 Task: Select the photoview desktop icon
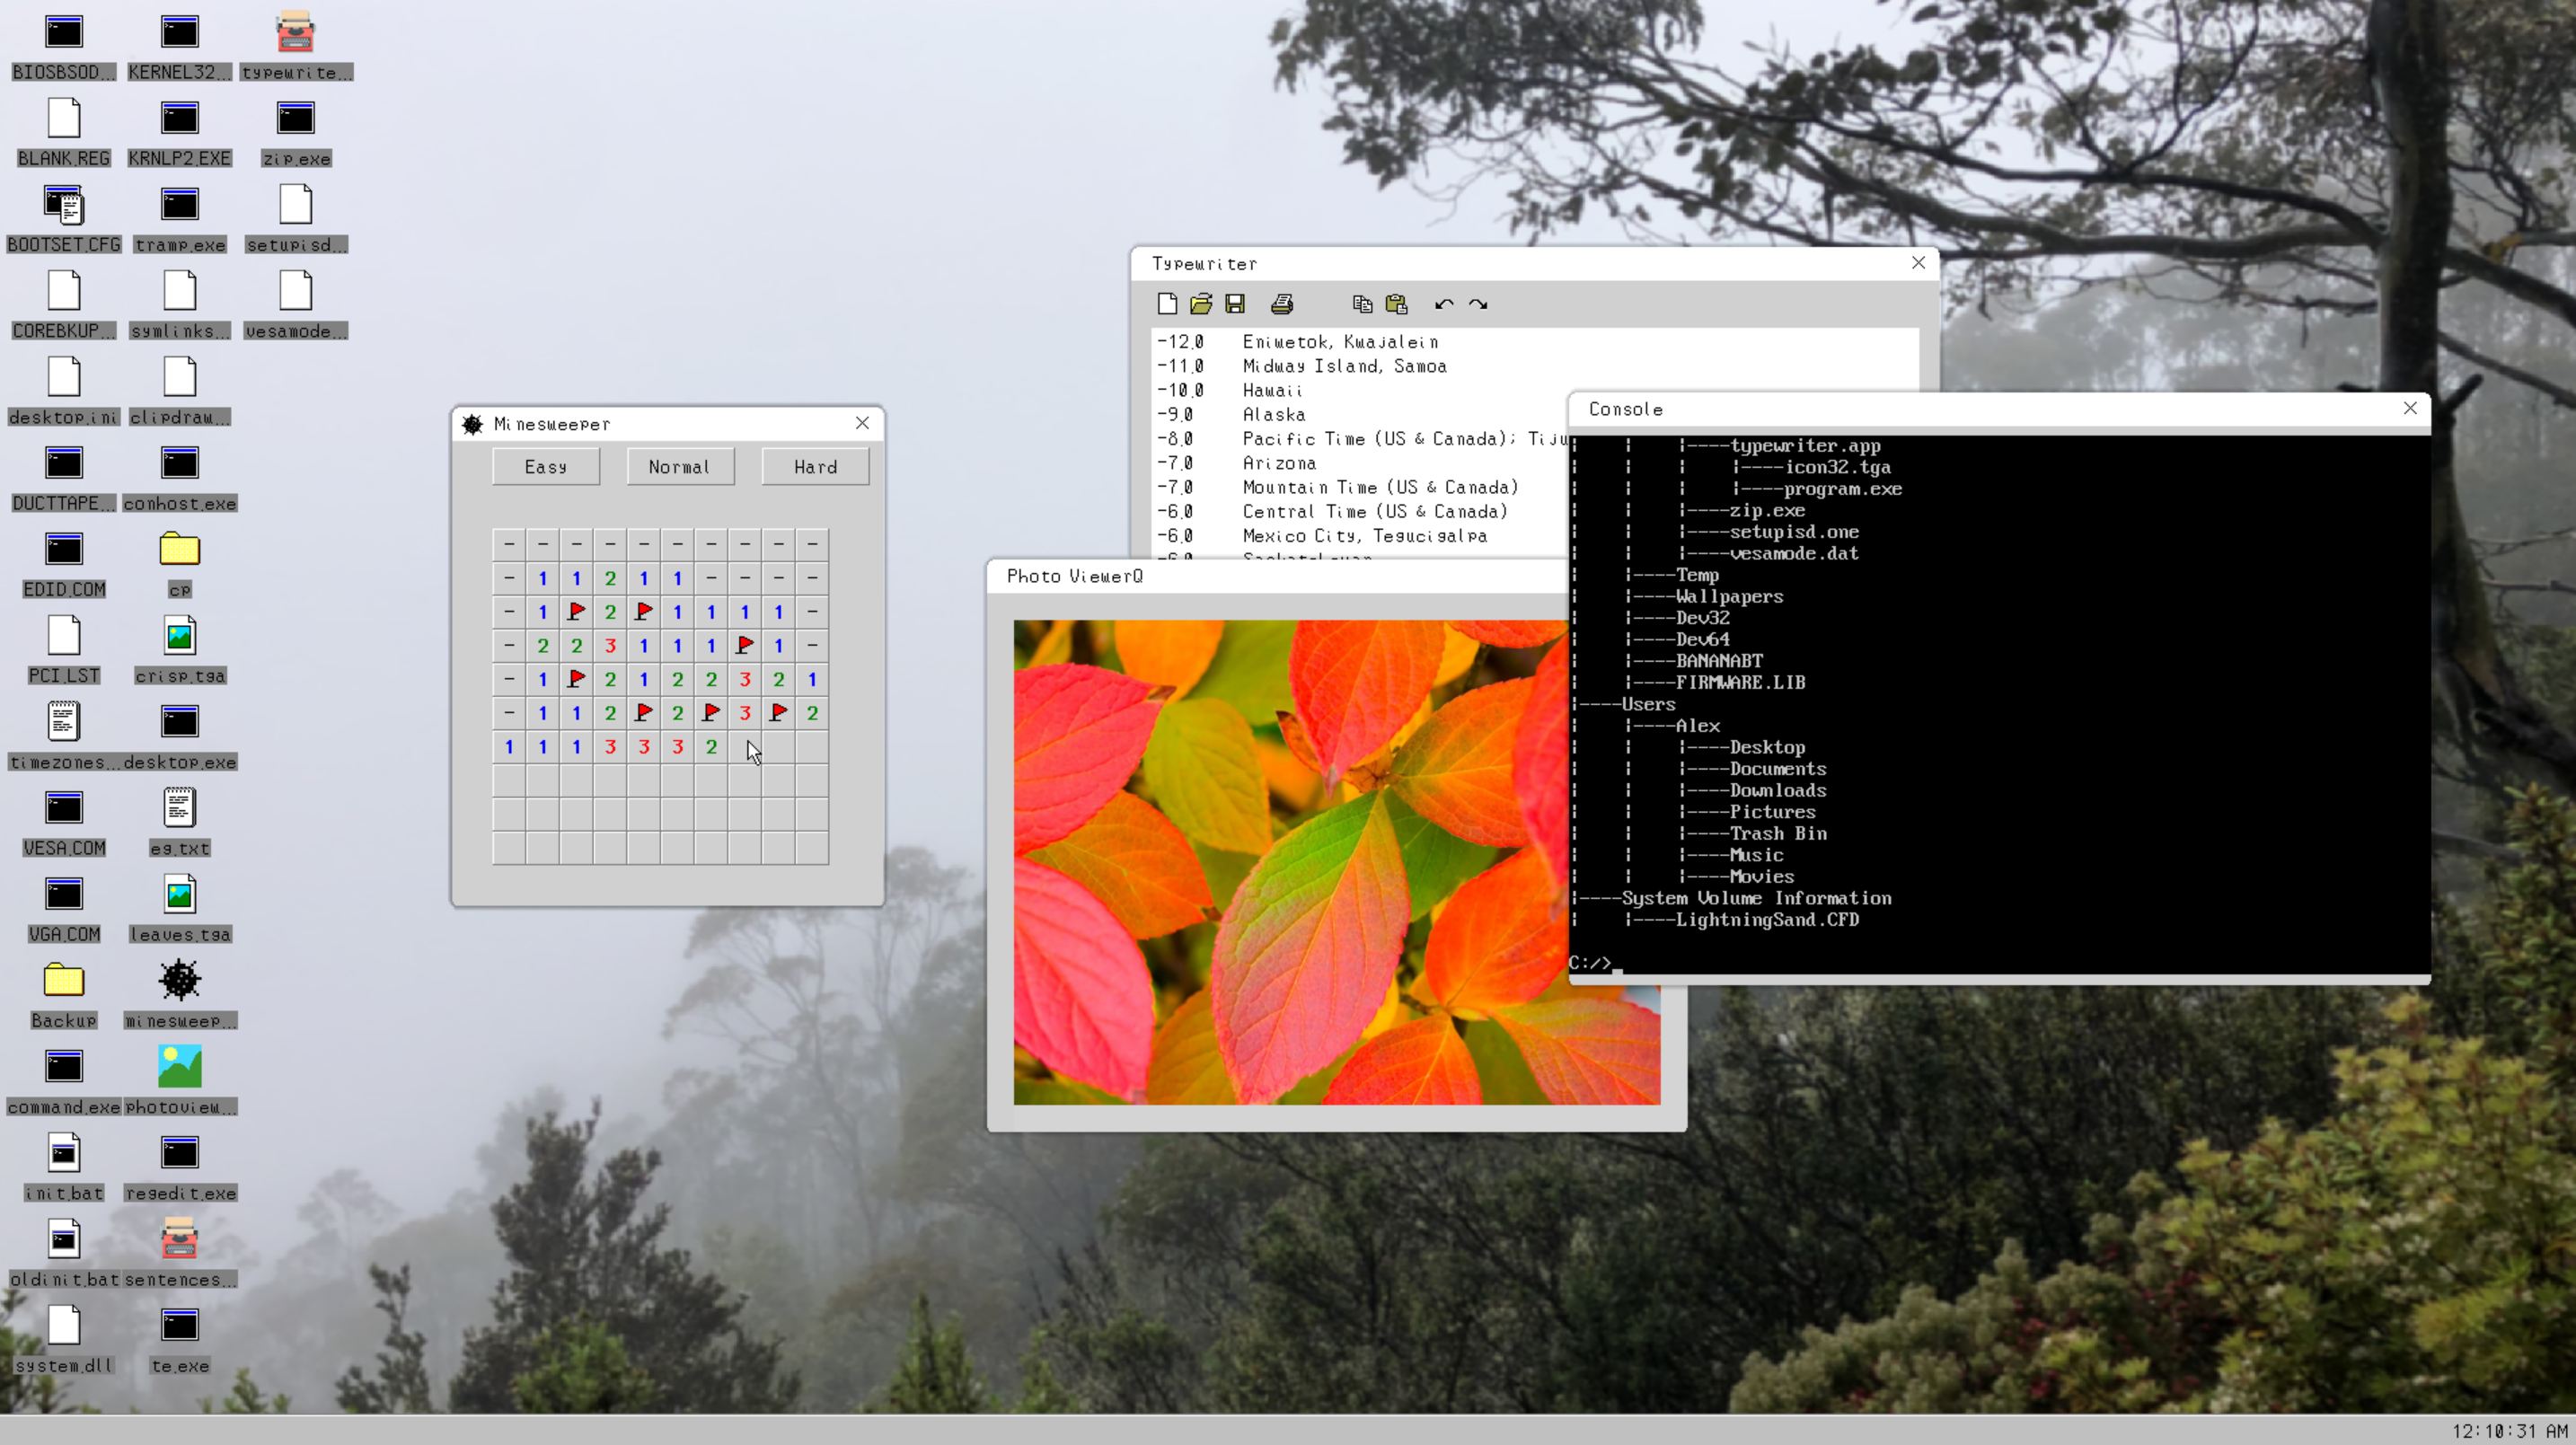[180, 1068]
